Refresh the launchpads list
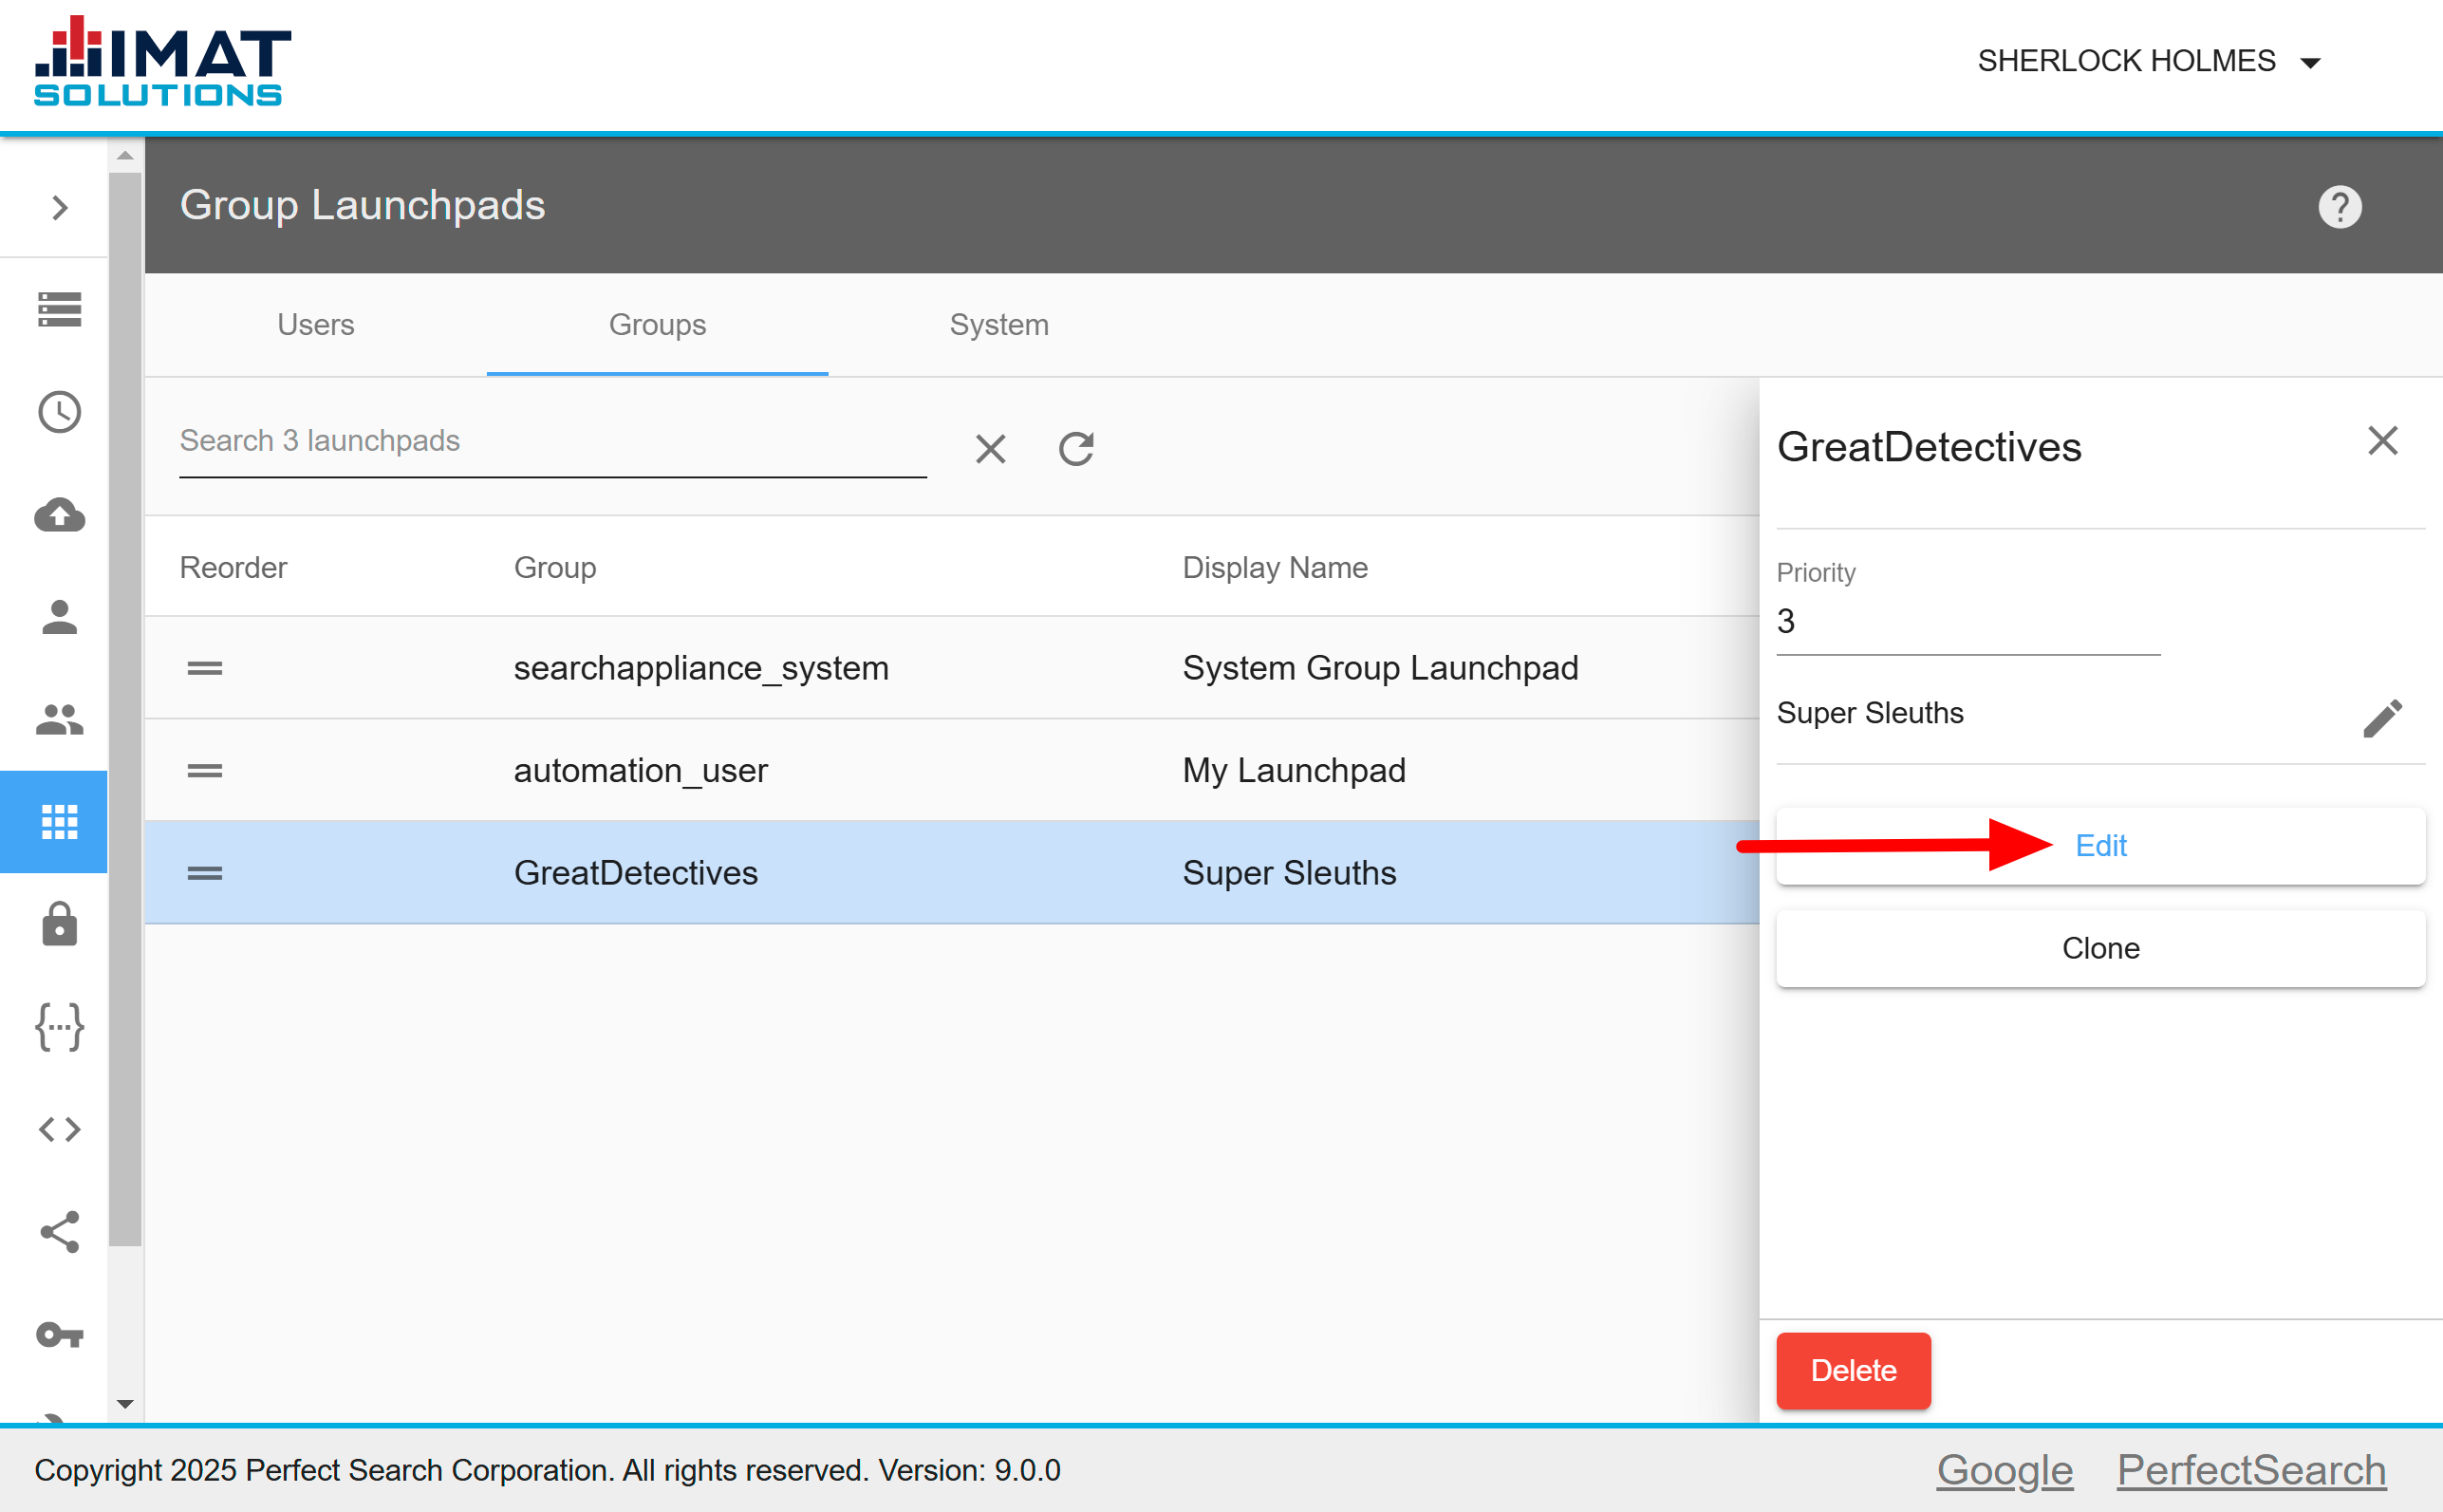 [x=1076, y=449]
